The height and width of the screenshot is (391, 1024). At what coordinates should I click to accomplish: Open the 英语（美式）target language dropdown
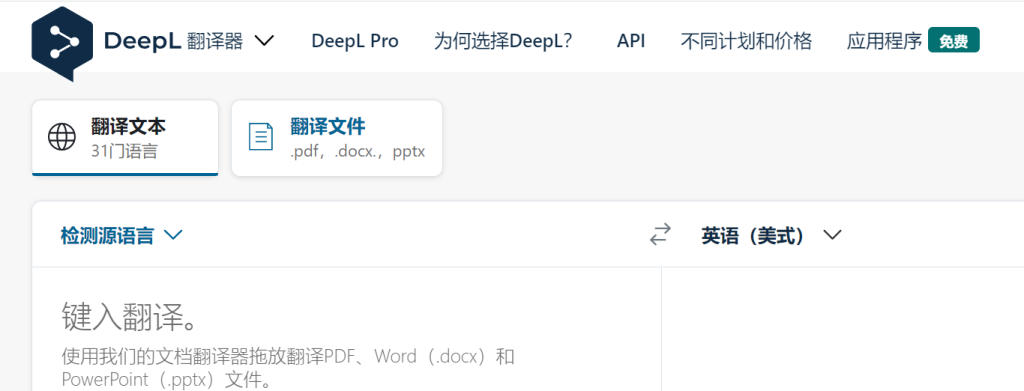[x=771, y=235]
